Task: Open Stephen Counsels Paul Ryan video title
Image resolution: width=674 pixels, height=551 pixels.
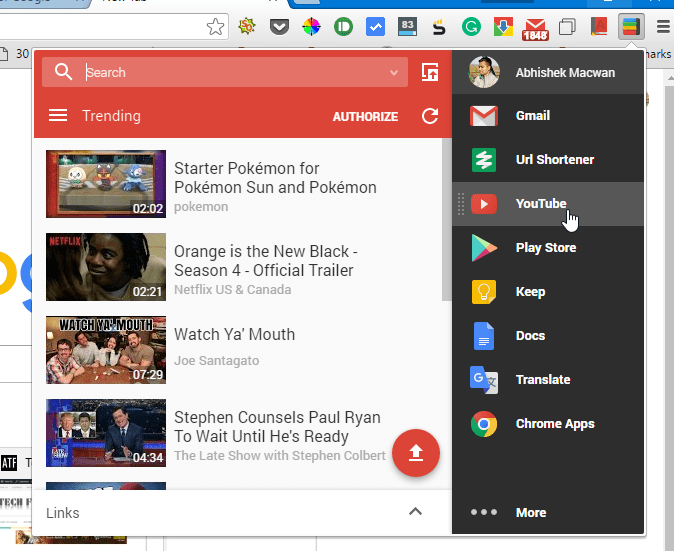Action: point(277,427)
